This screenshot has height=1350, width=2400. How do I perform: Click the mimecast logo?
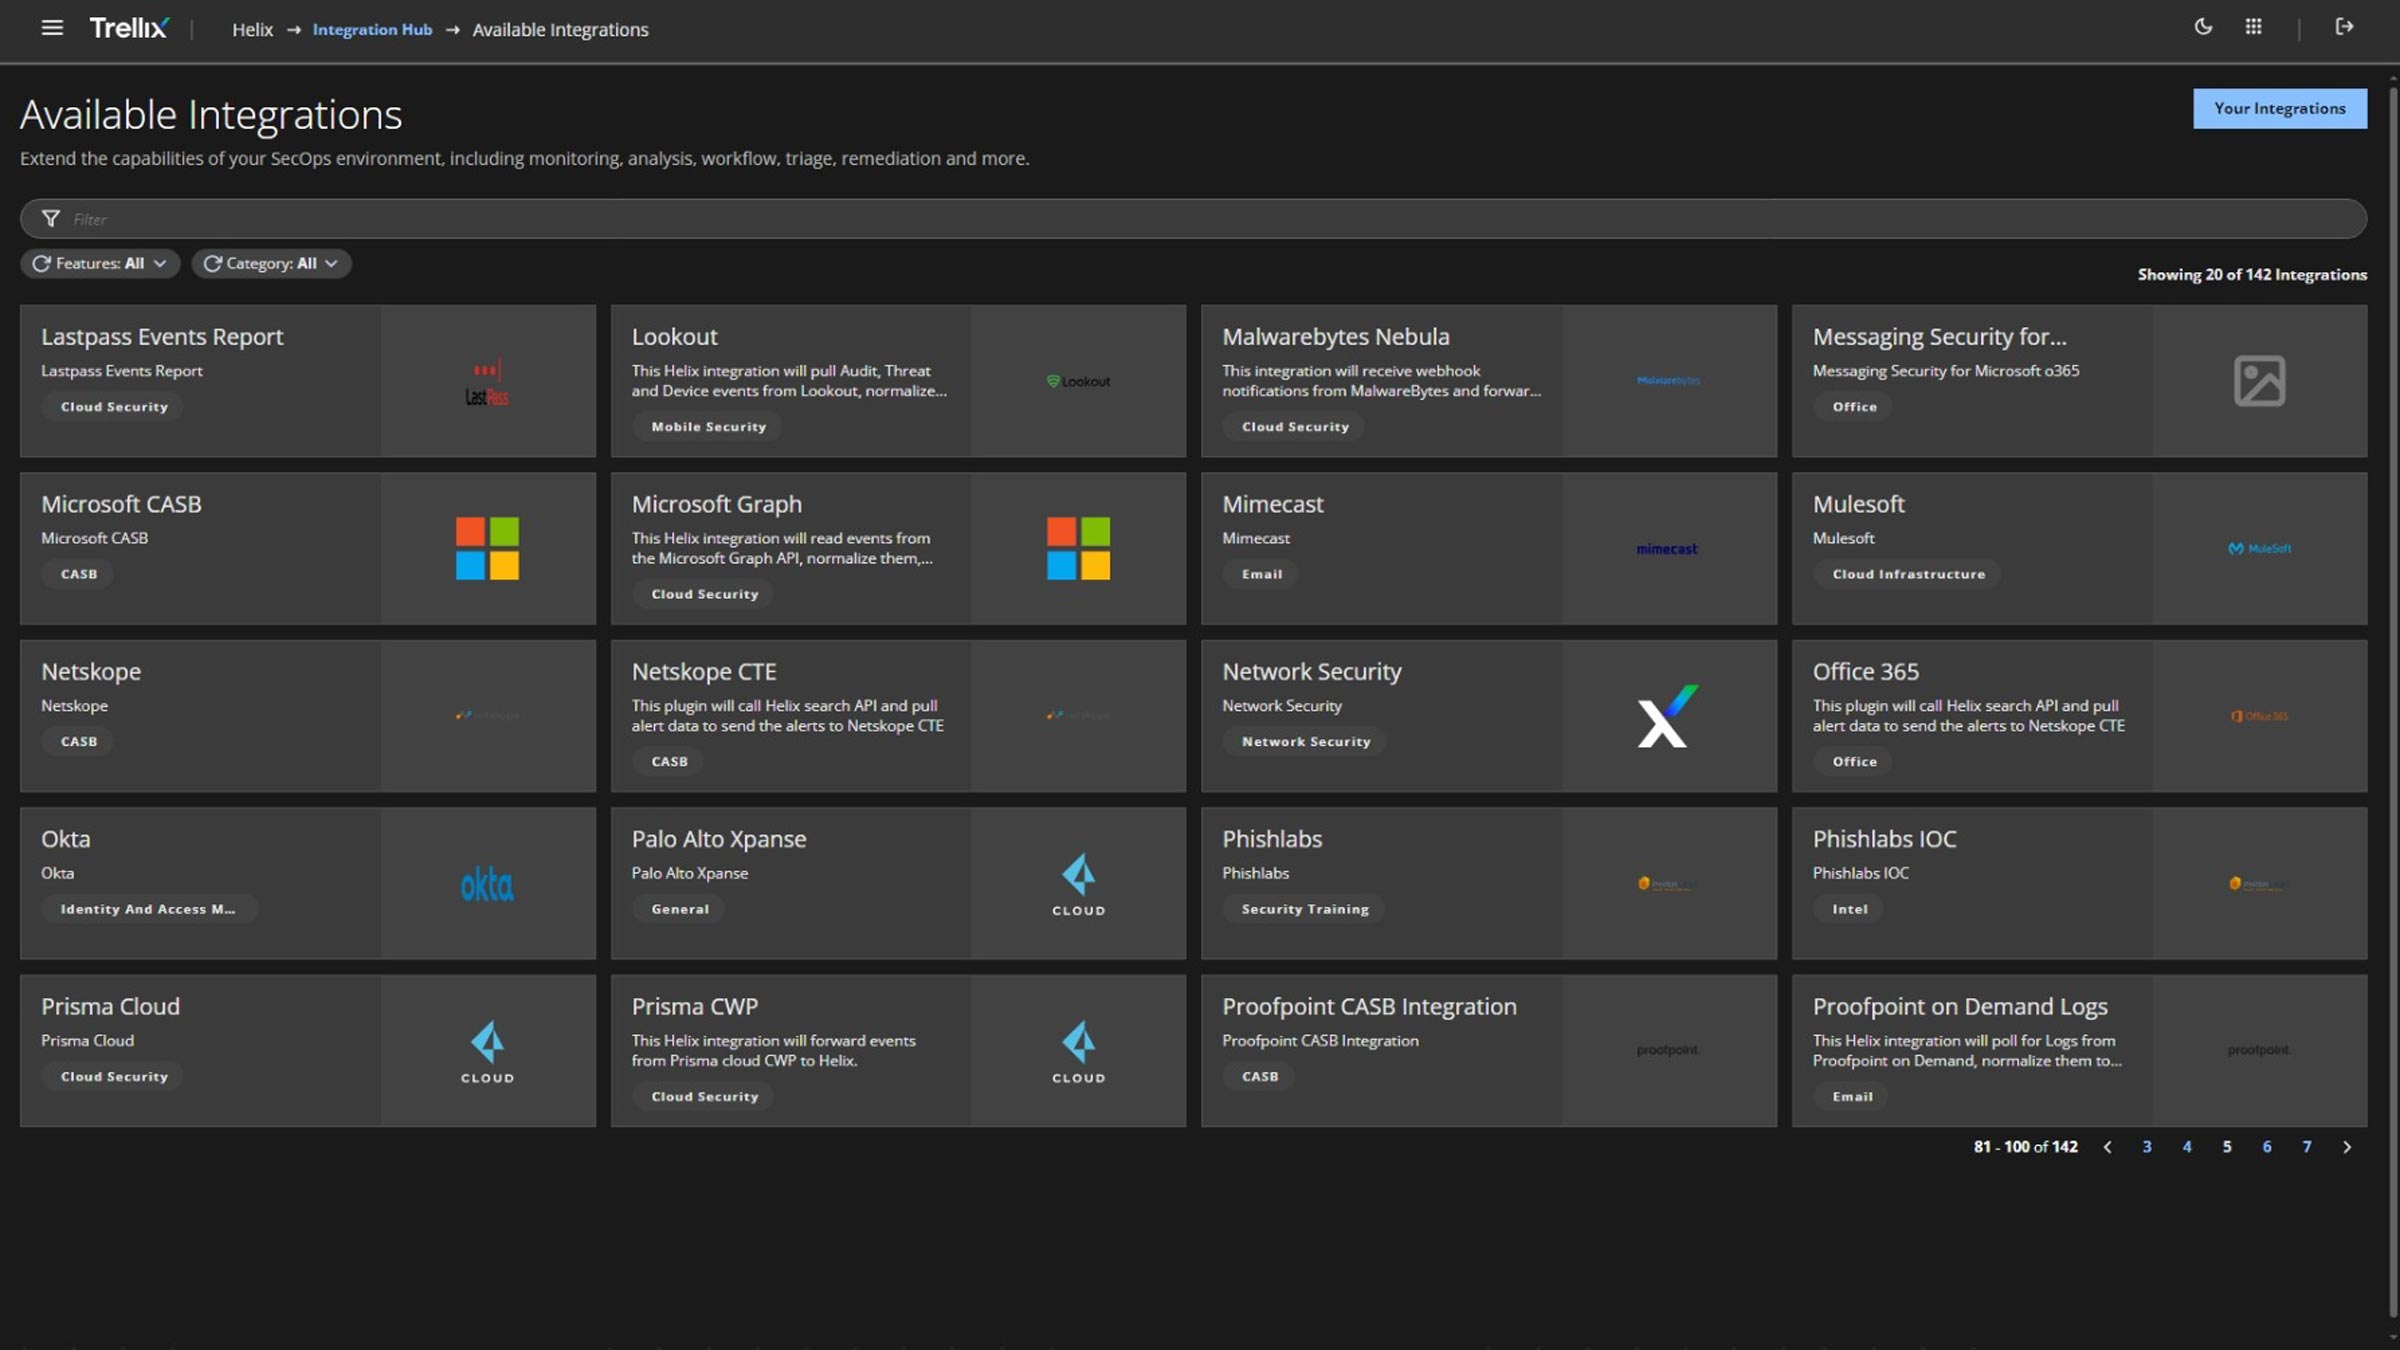click(1667, 549)
